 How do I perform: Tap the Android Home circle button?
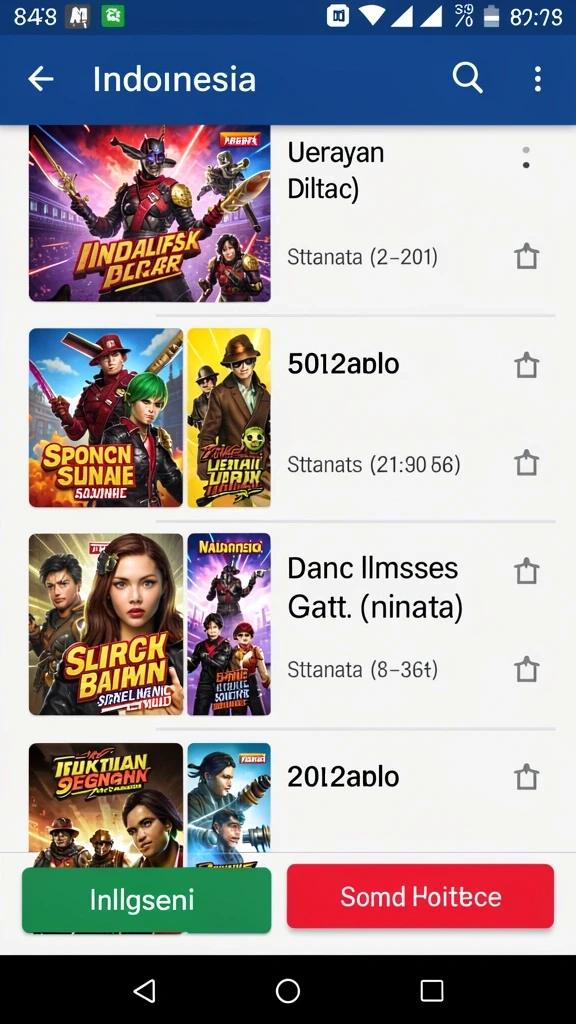[x=288, y=990]
